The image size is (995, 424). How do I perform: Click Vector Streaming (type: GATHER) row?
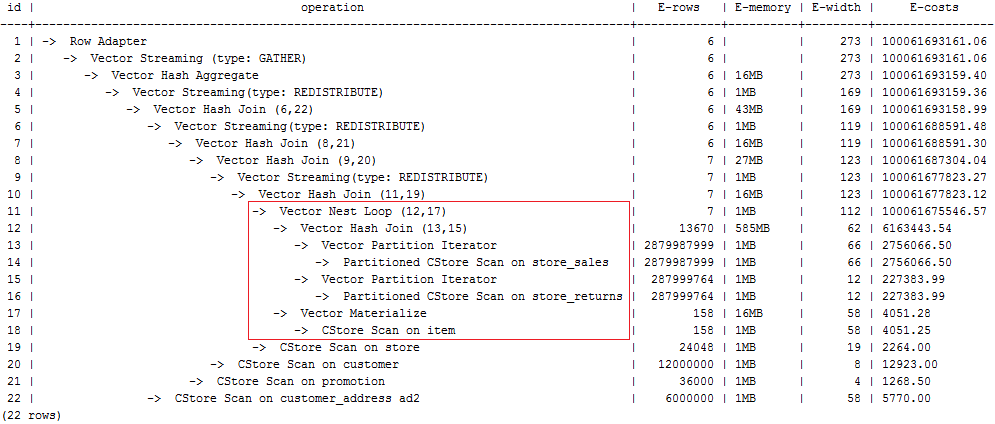click(184, 59)
